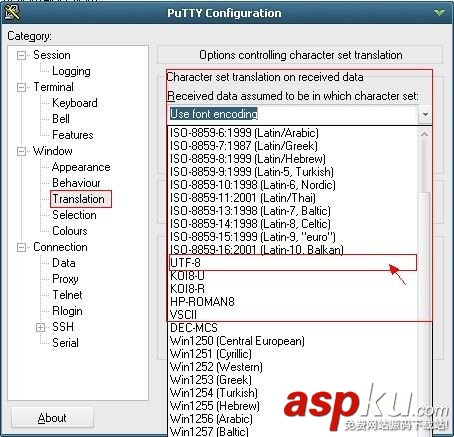Open Telnet settings
The width and height of the screenshot is (454, 437).
67,295
